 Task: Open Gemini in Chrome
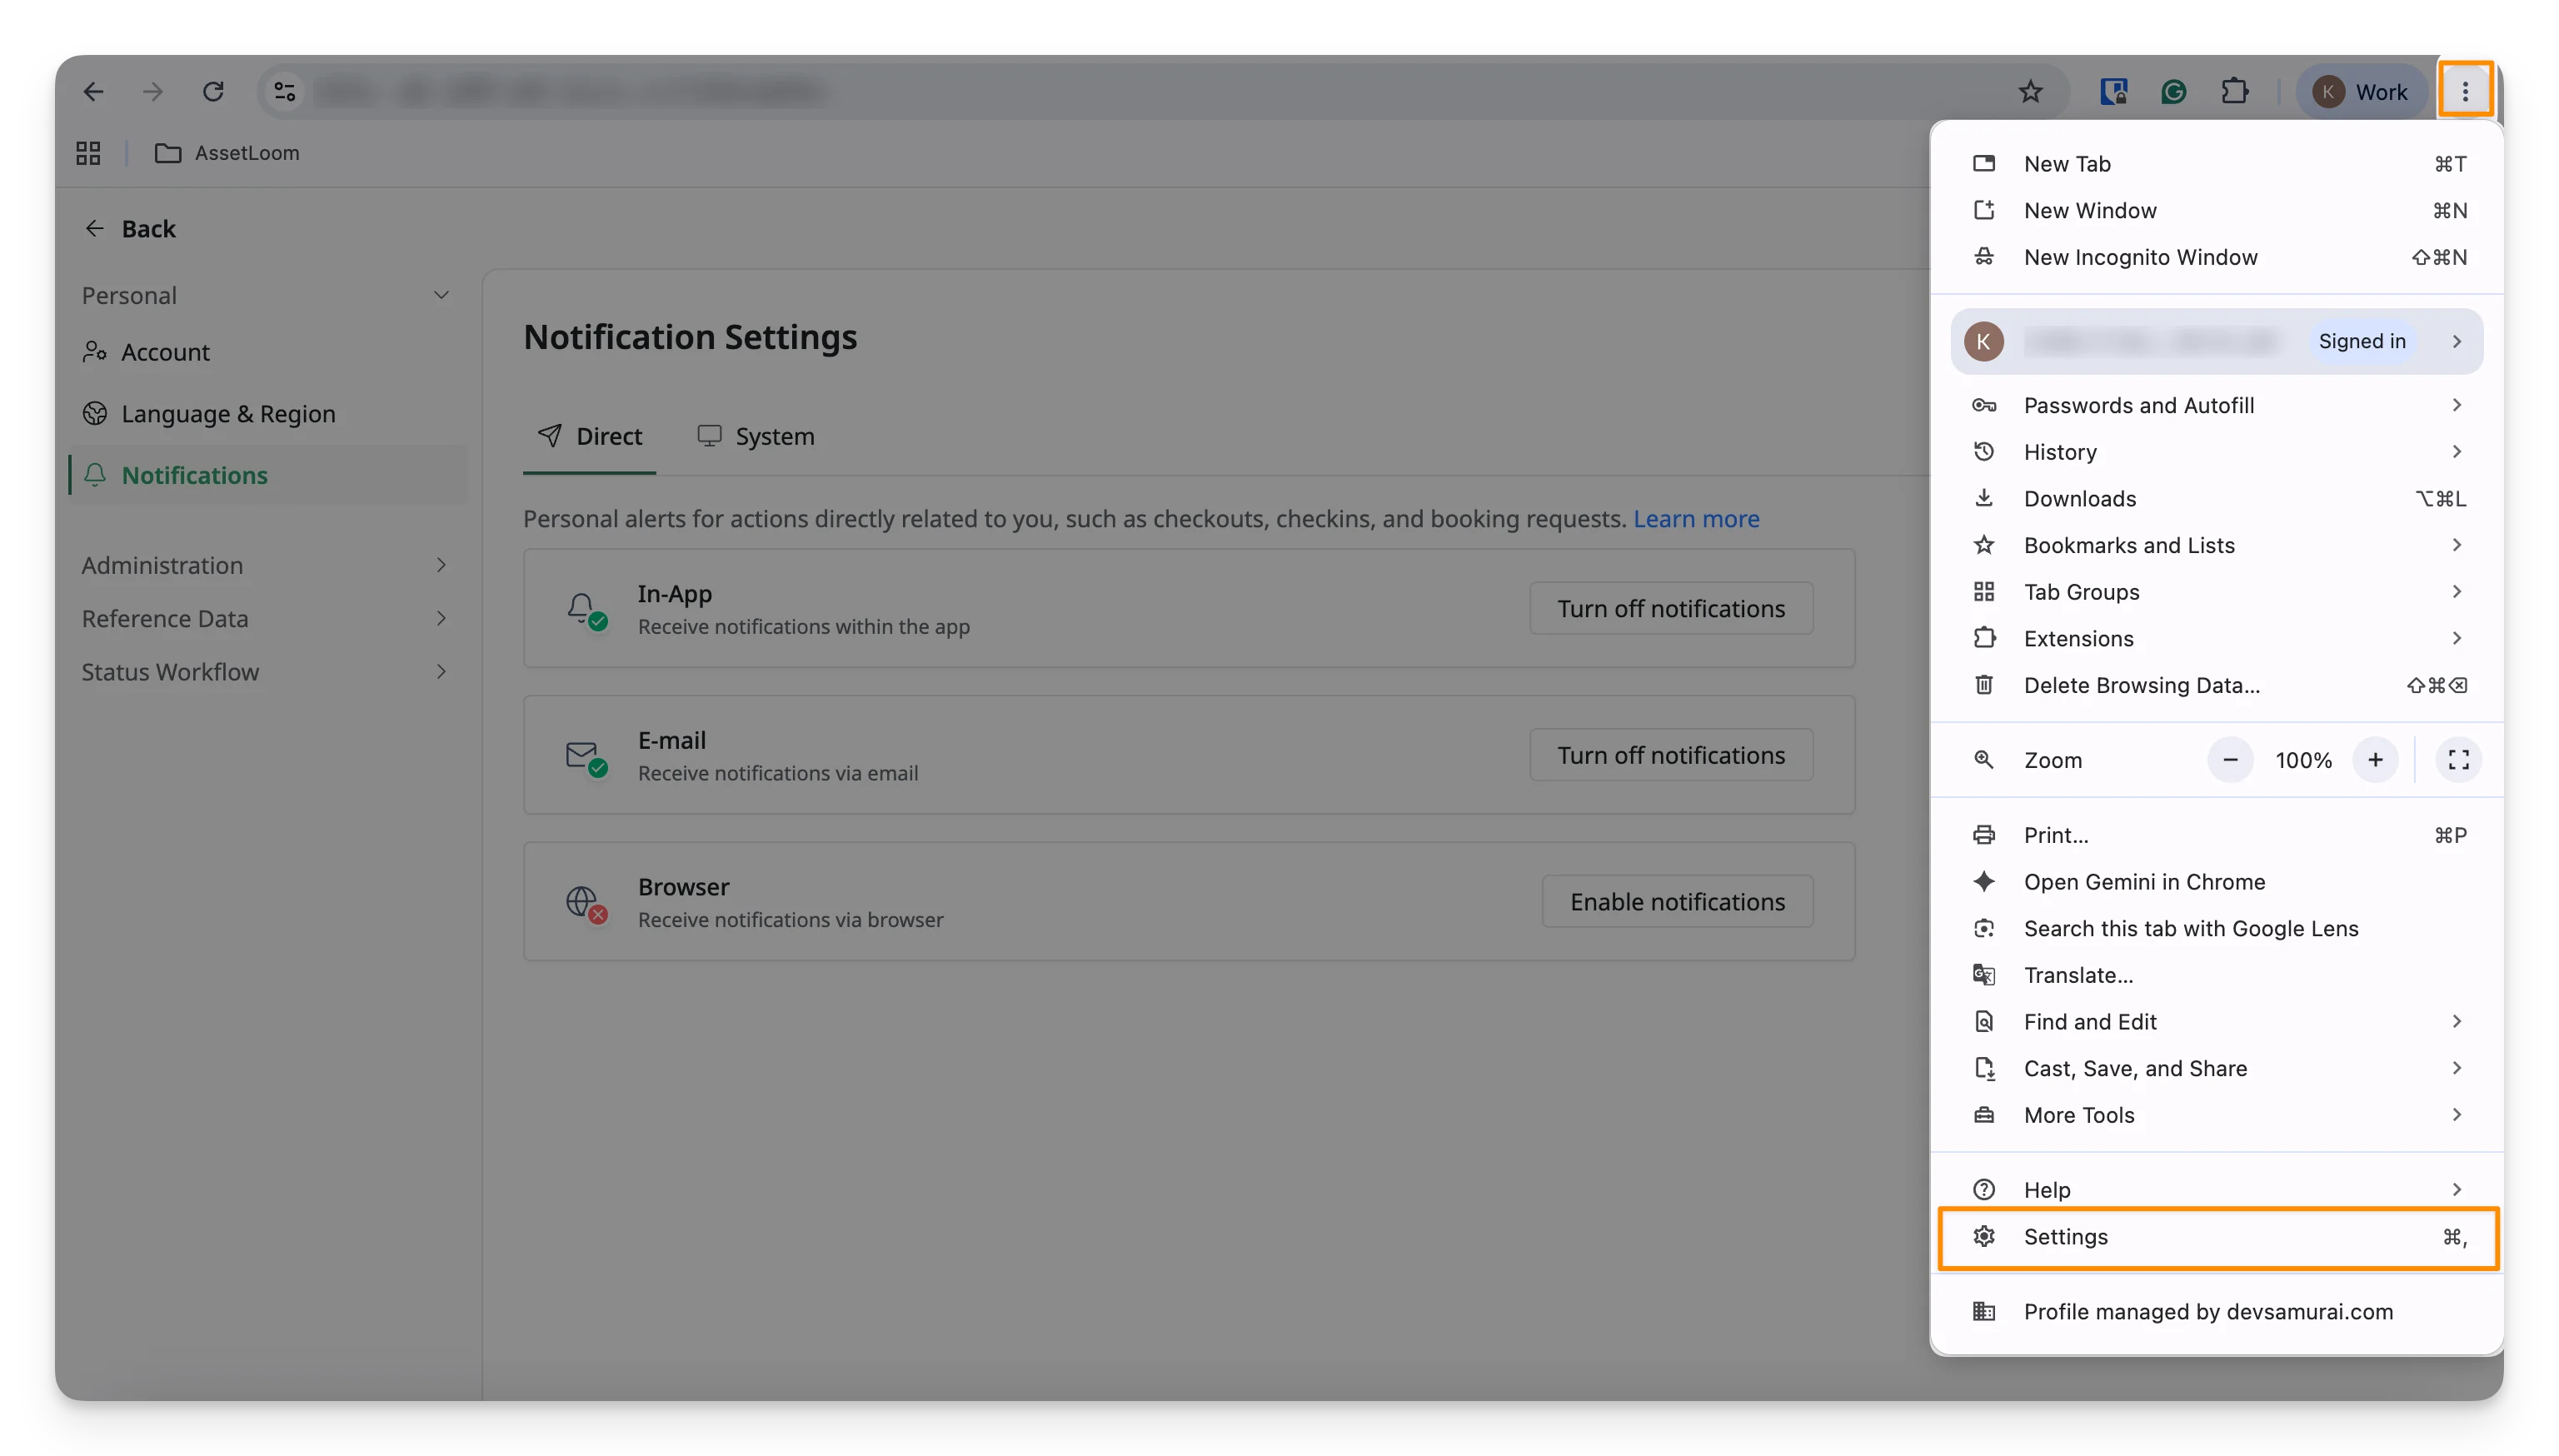click(x=2216, y=882)
